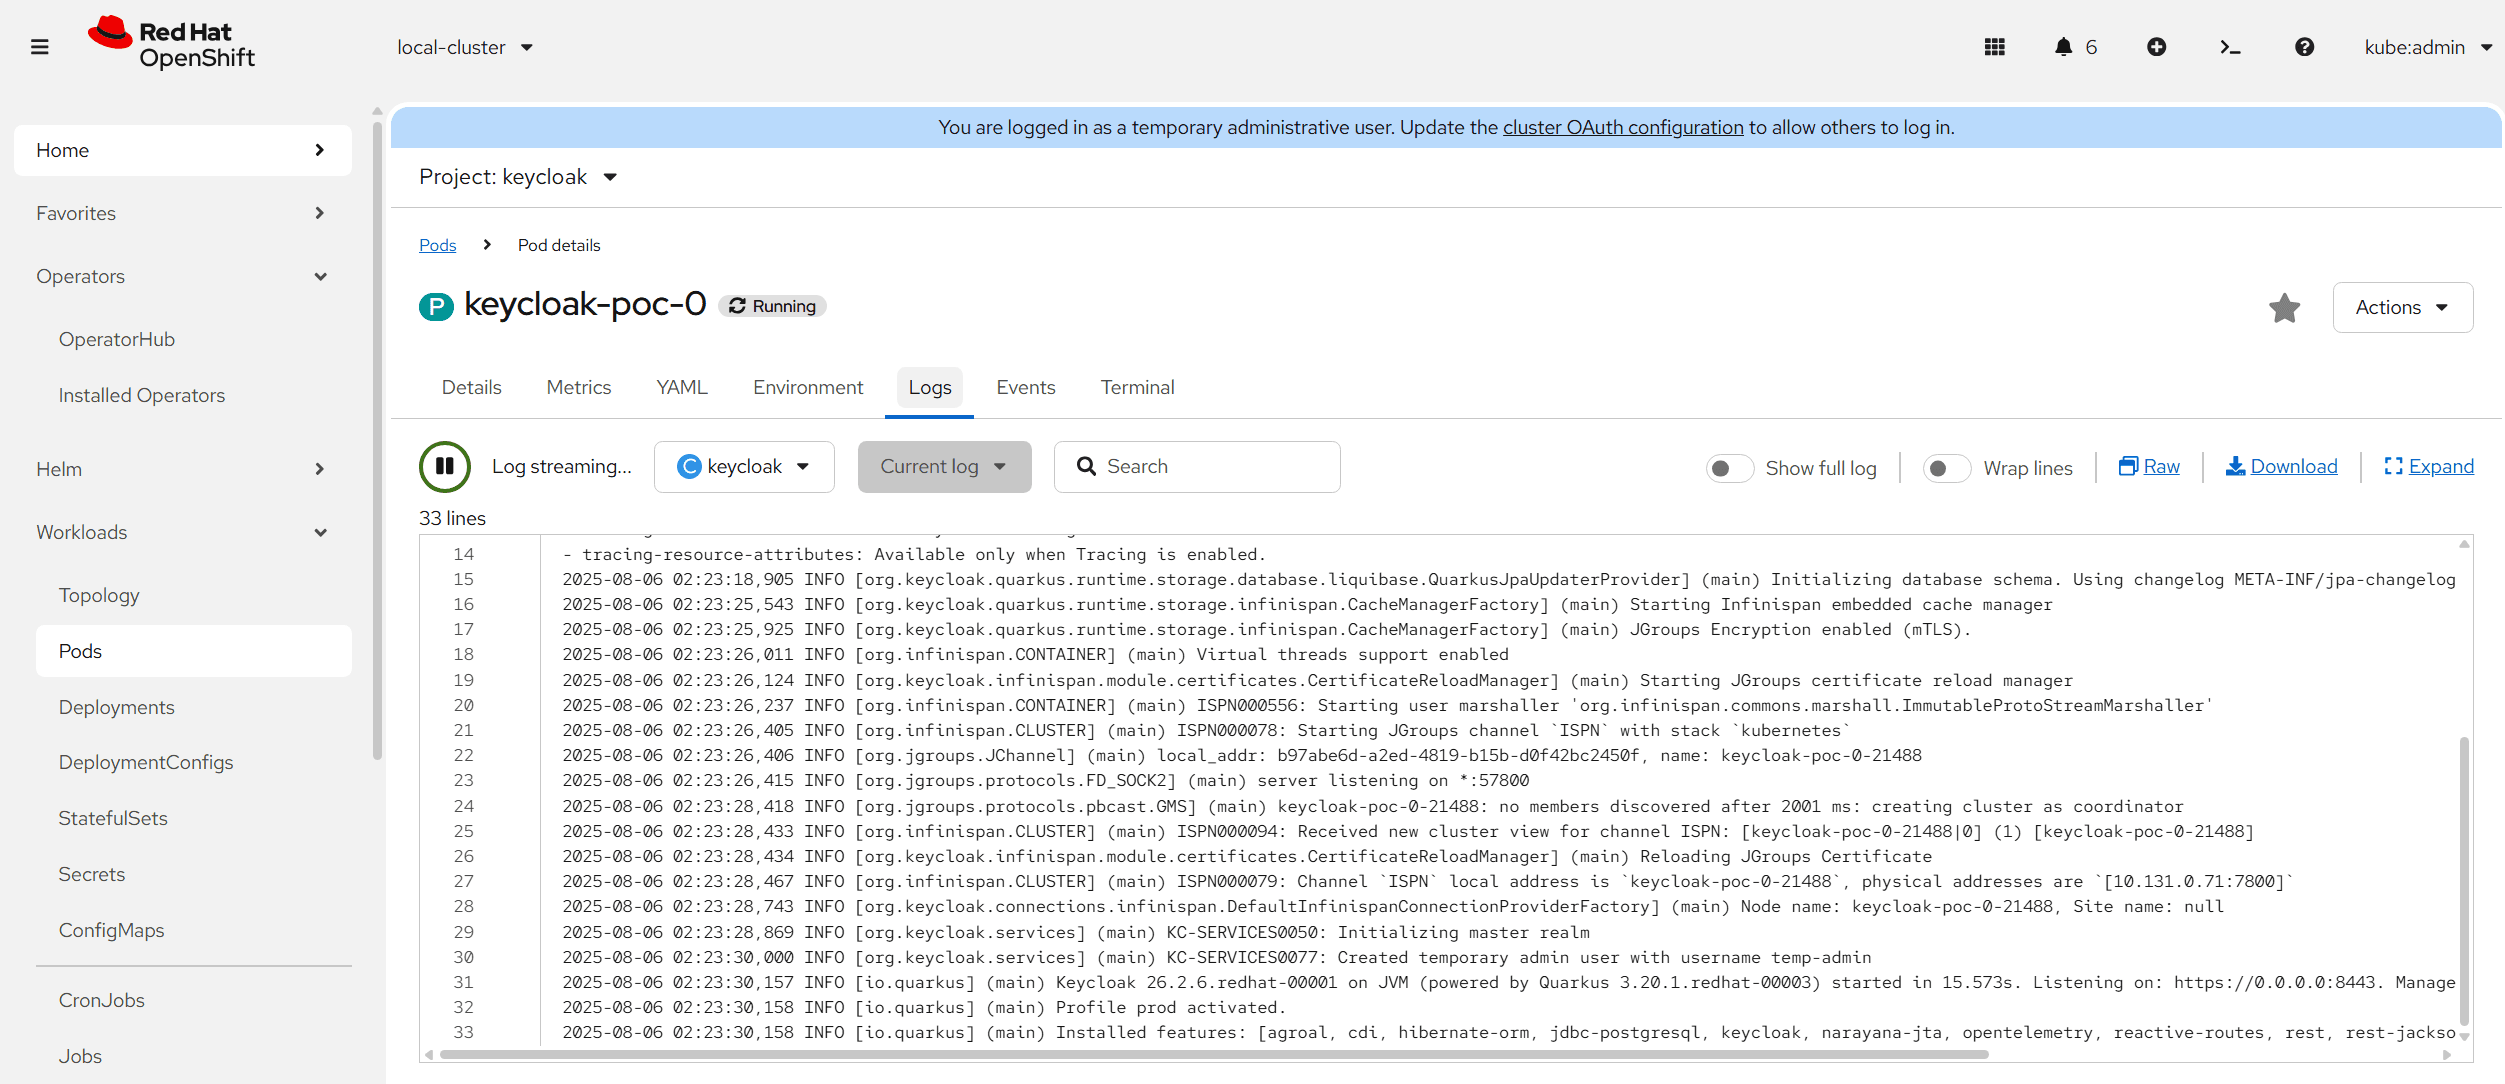Download the log file
The width and height of the screenshot is (2505, 1084).
(2282, 467)
